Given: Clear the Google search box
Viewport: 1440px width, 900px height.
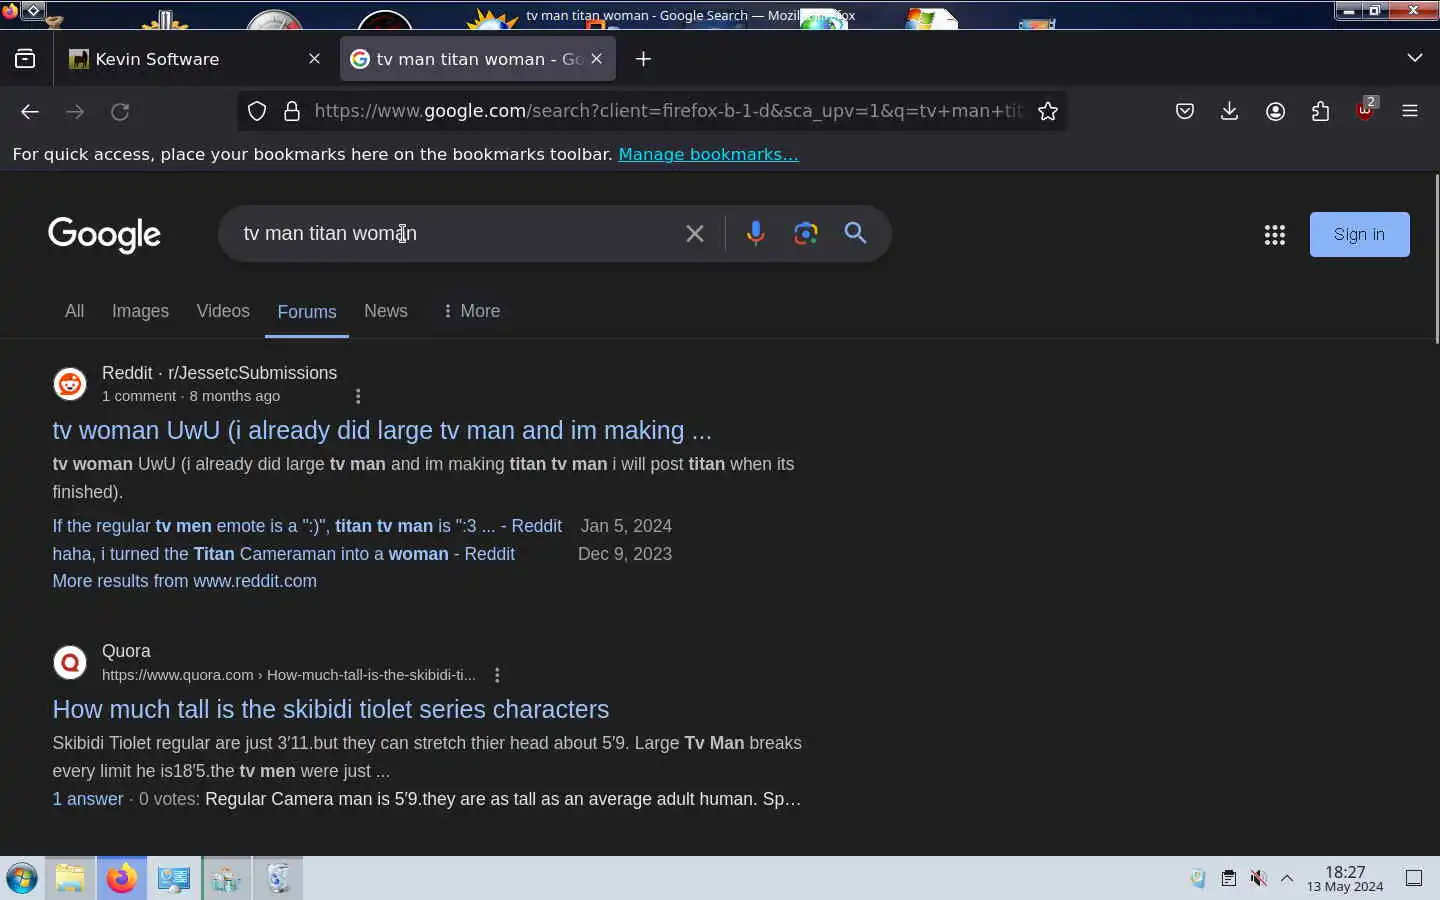Looking at the screenshot, I should (695, 234).
